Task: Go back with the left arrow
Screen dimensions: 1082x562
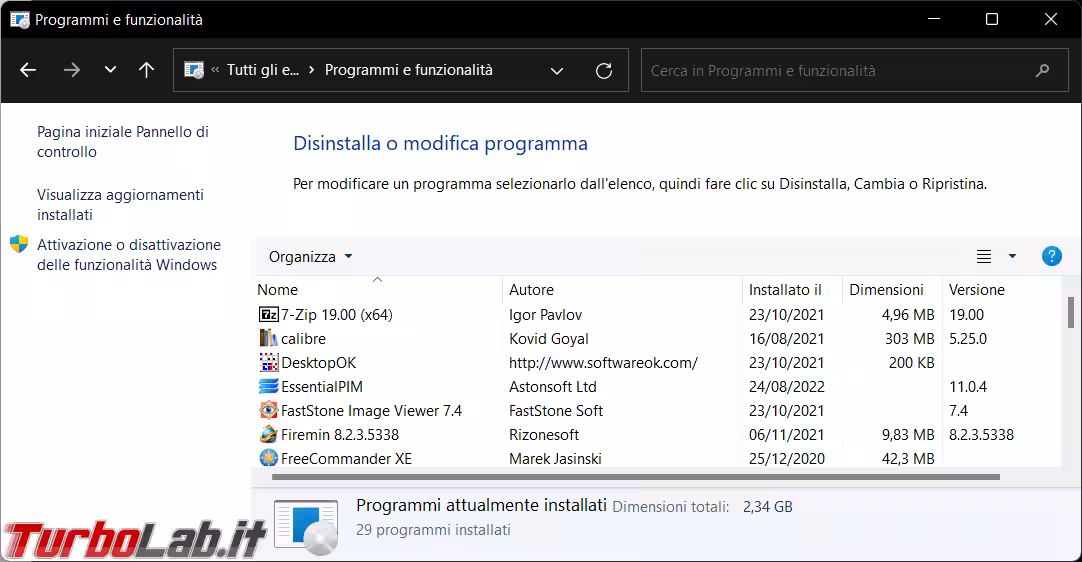Action: point(28,71)
